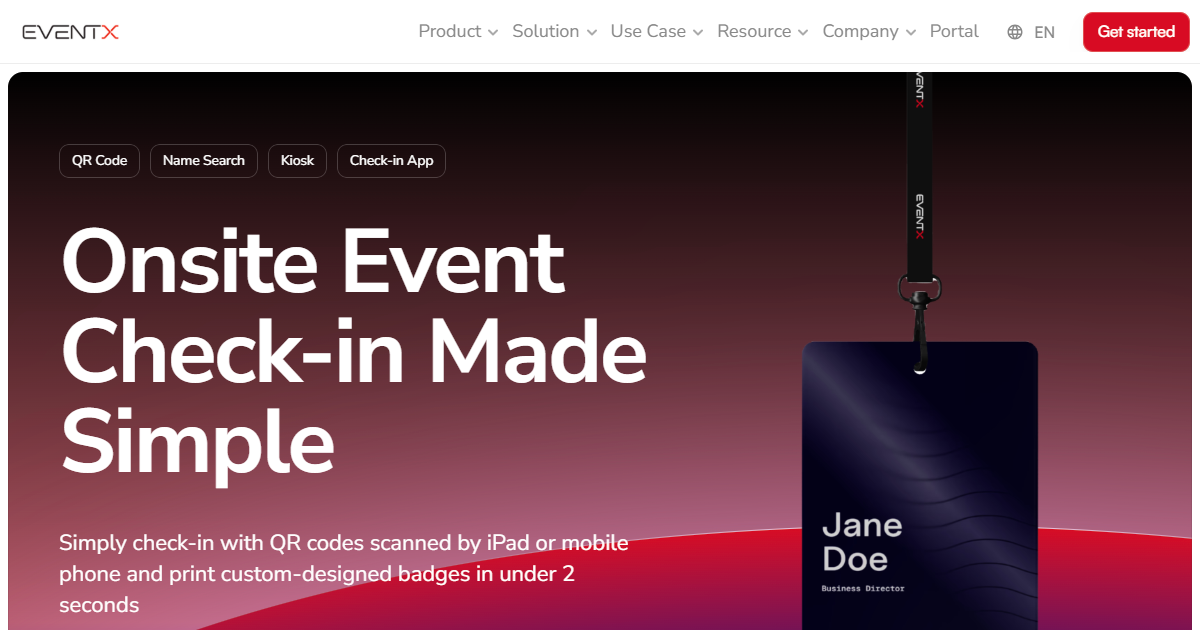Click the EN language selector

coord(1044,32)
